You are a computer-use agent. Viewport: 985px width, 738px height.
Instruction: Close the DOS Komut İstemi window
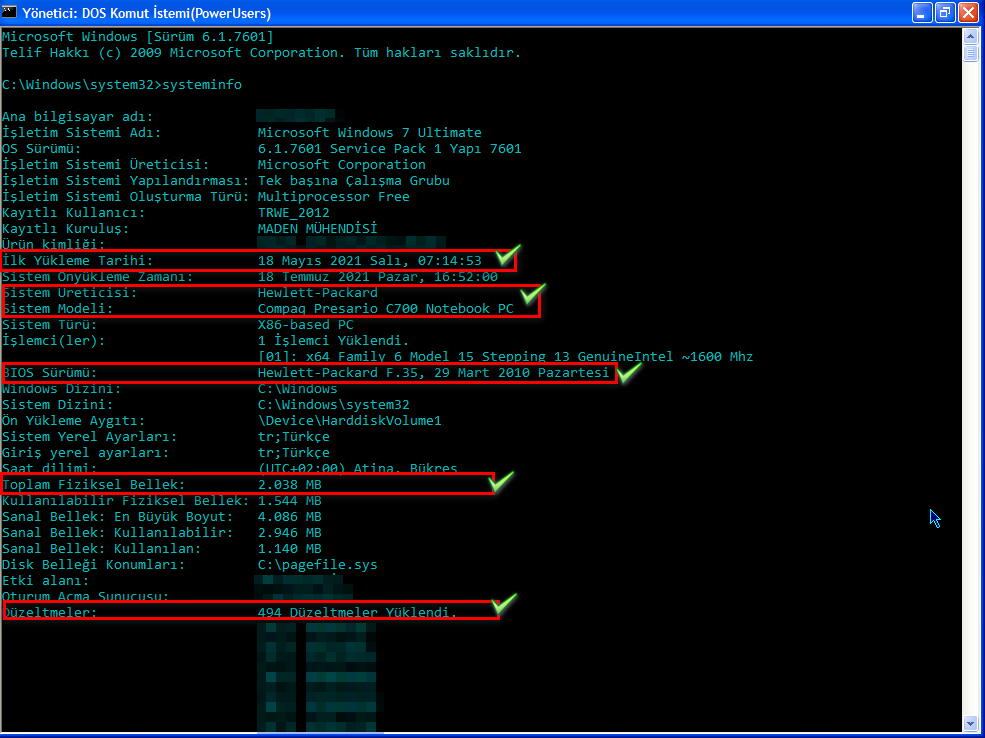(x=968, y=12)
